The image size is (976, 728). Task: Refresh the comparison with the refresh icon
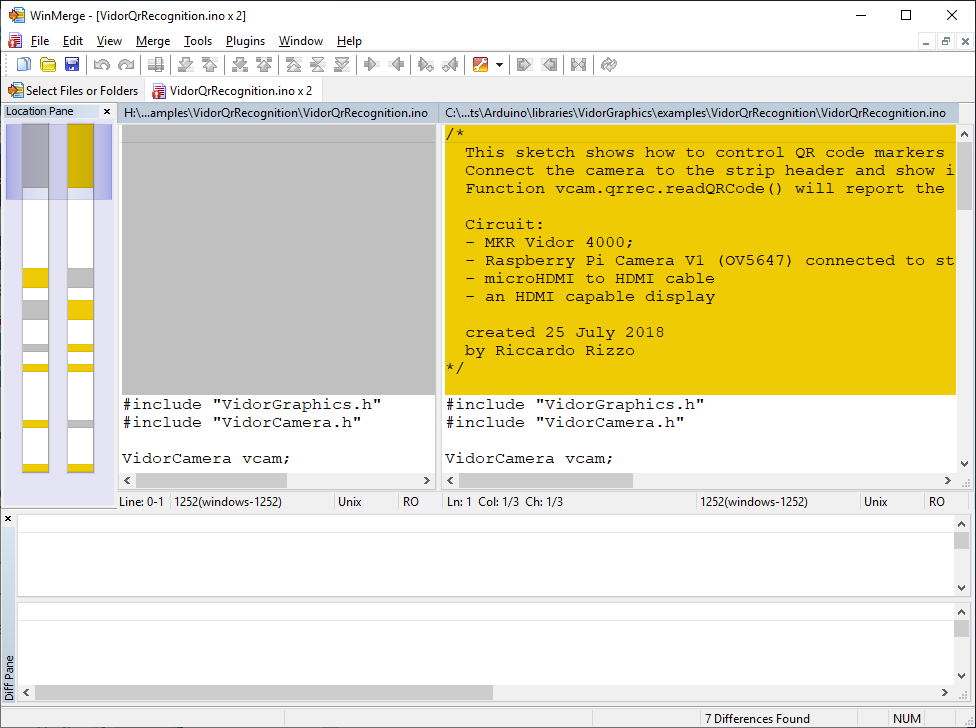click(608, 65)
